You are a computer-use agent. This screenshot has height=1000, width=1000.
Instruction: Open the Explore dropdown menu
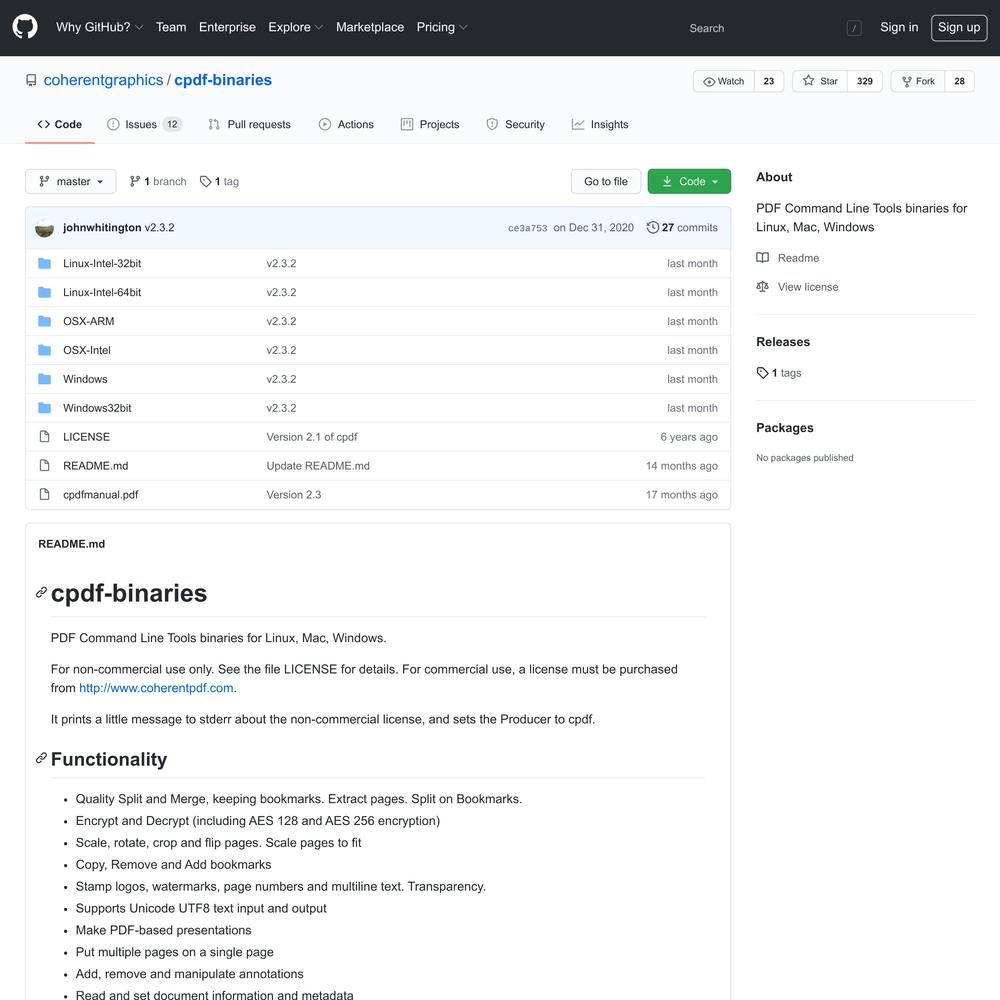295,27
